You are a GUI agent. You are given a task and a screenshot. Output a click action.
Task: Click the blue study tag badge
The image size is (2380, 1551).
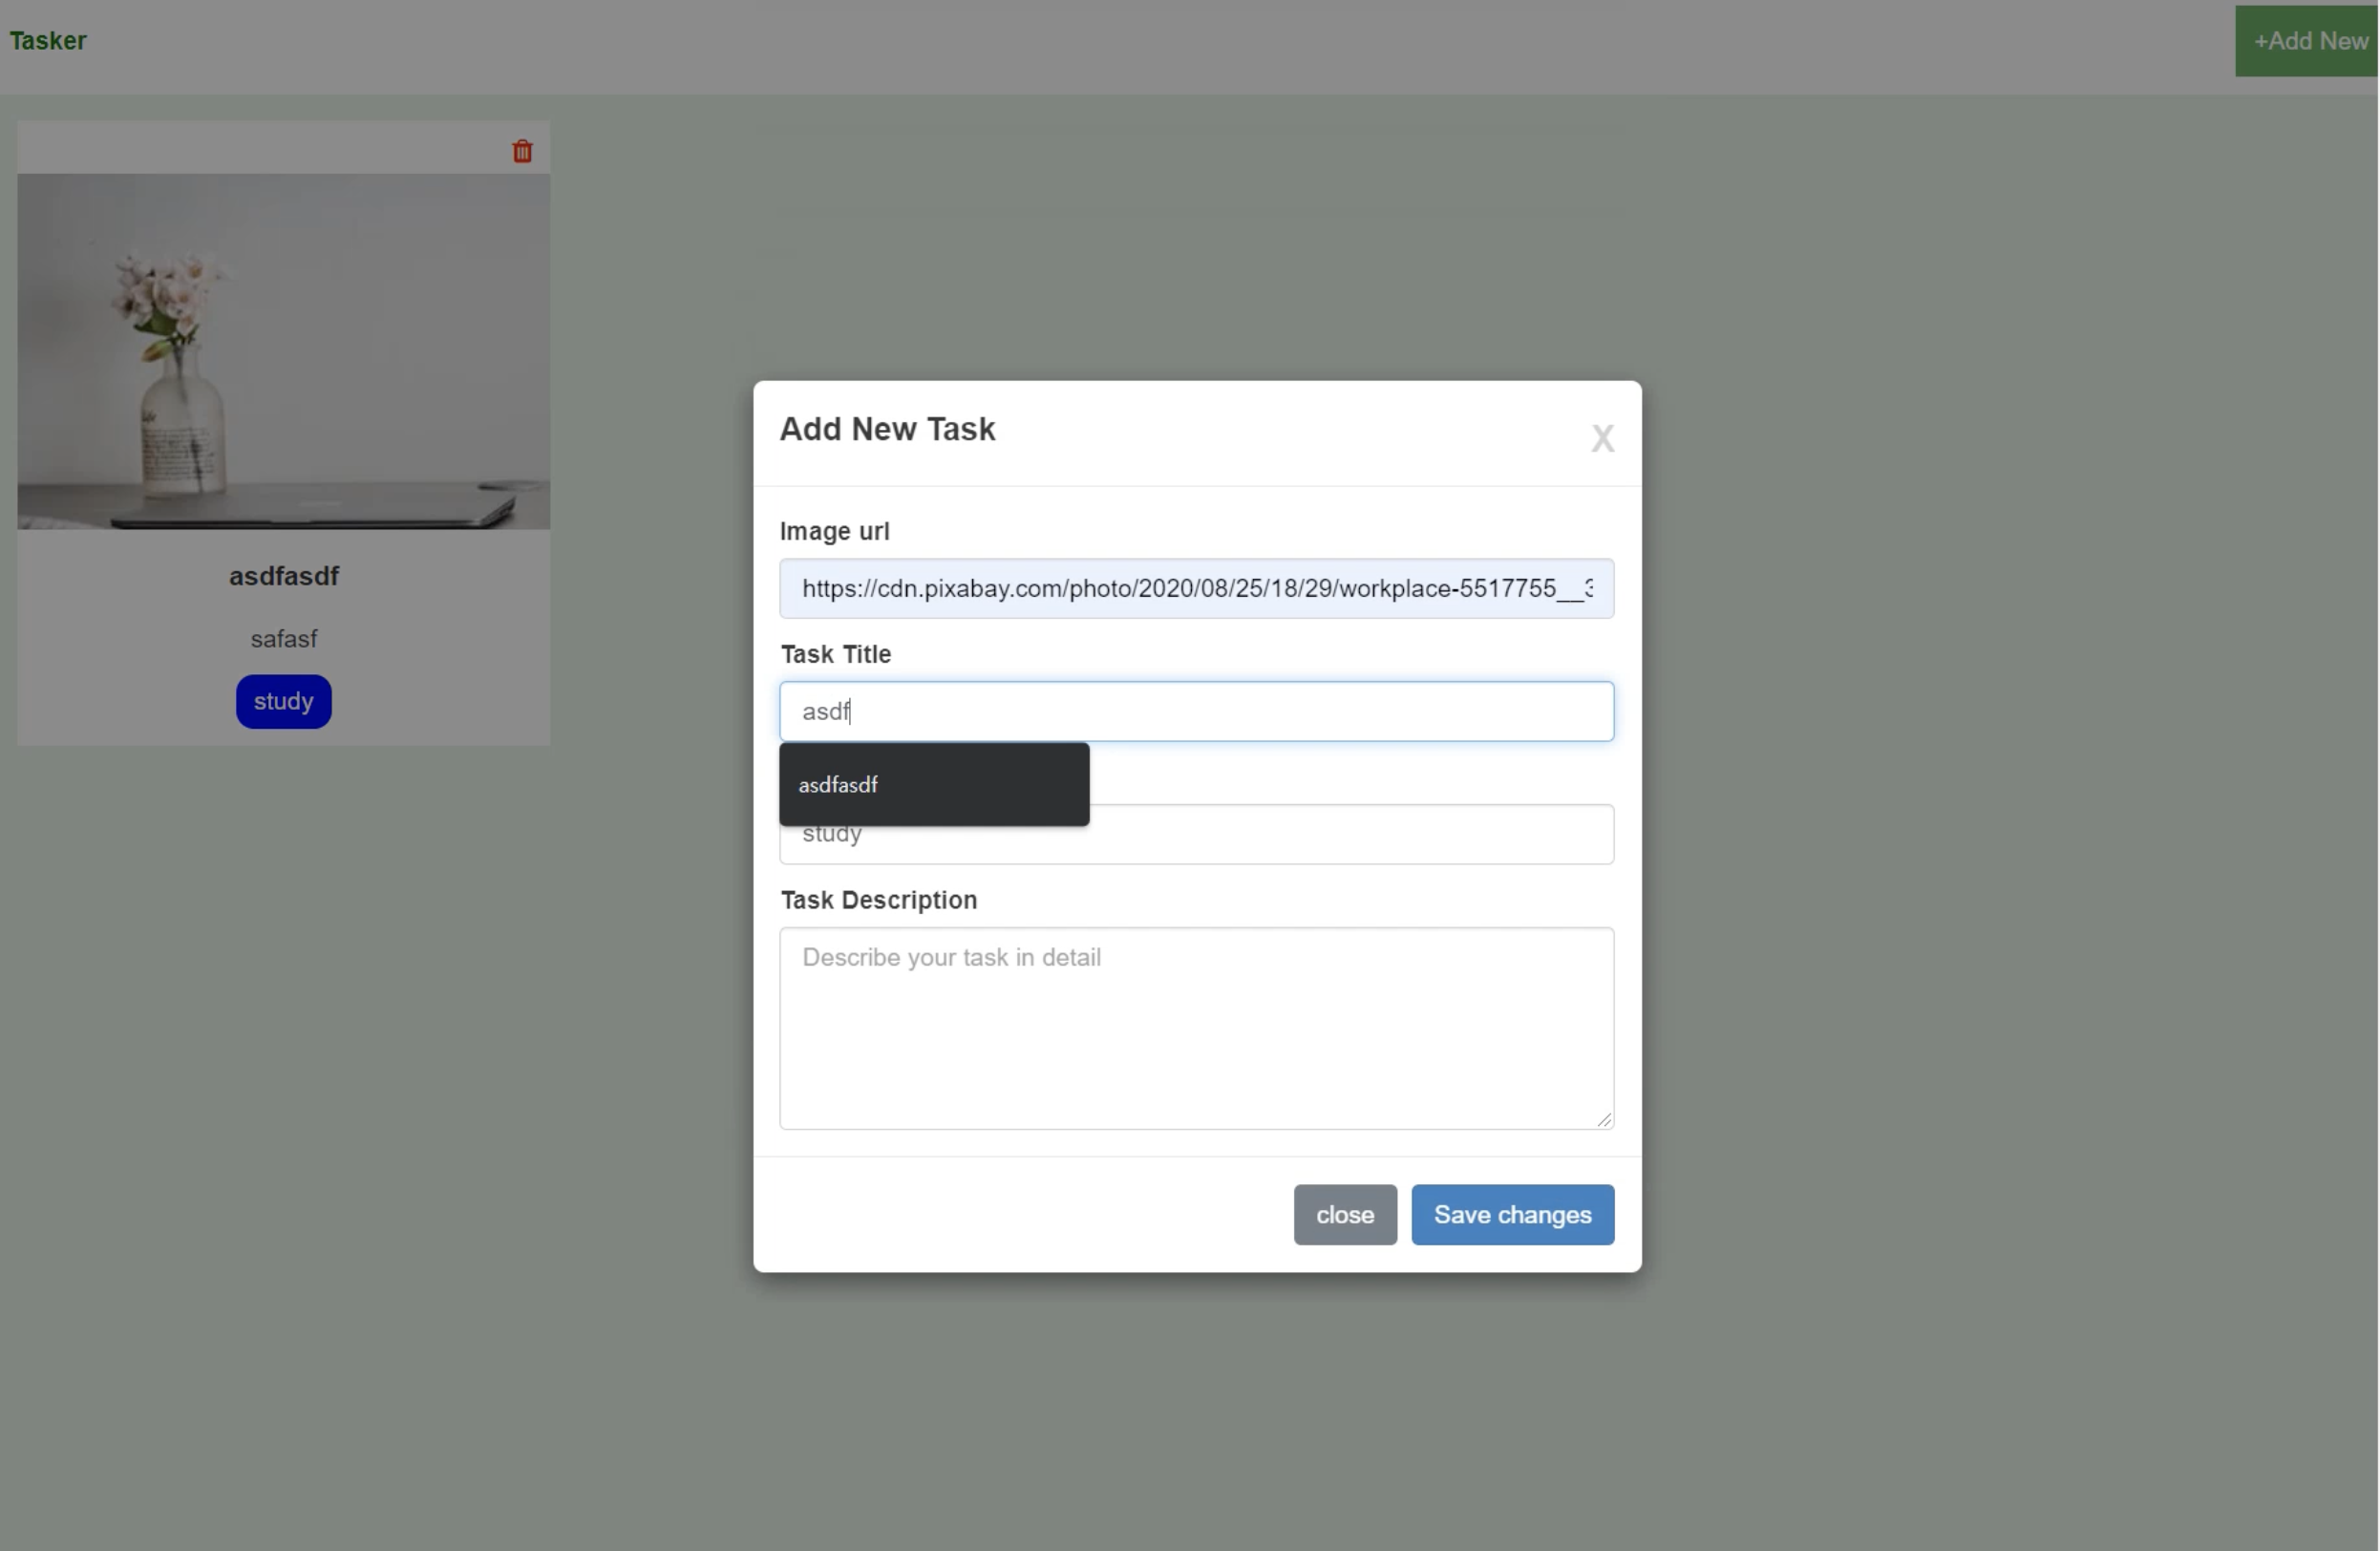[283, 701]
